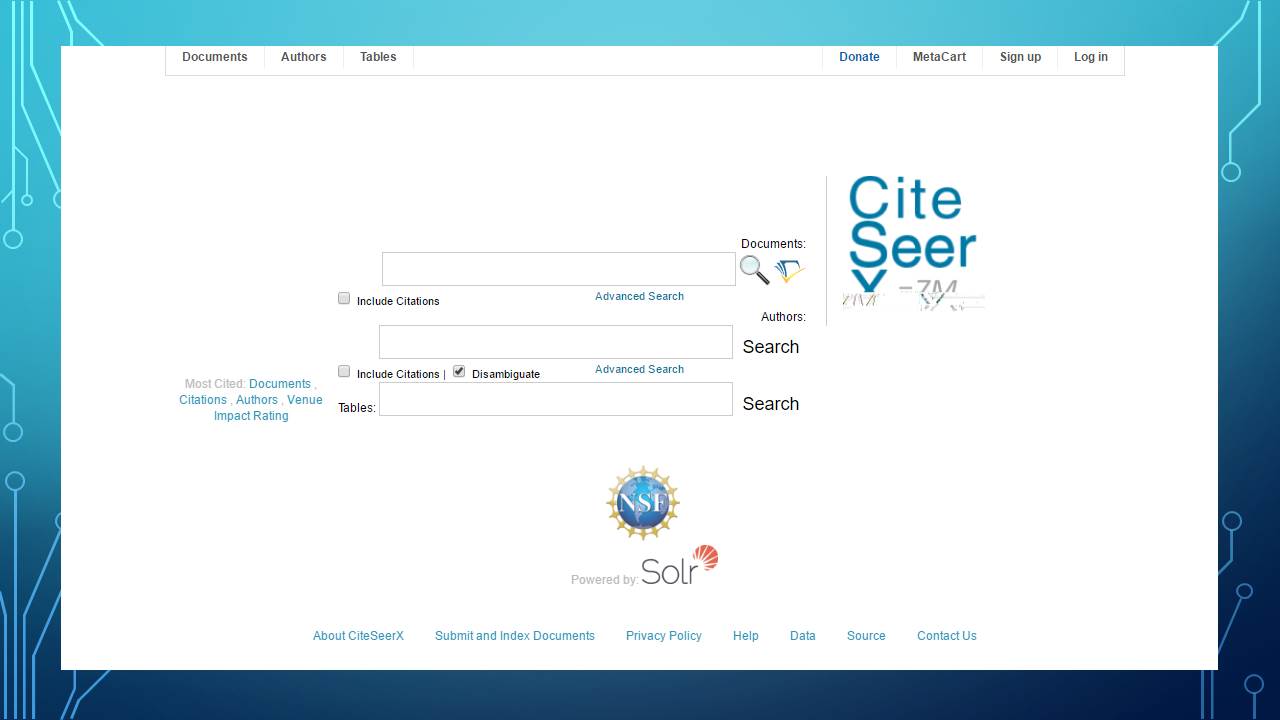Open Advanced Search under Documents field
1280x720 pixels.
pos(639,296)
